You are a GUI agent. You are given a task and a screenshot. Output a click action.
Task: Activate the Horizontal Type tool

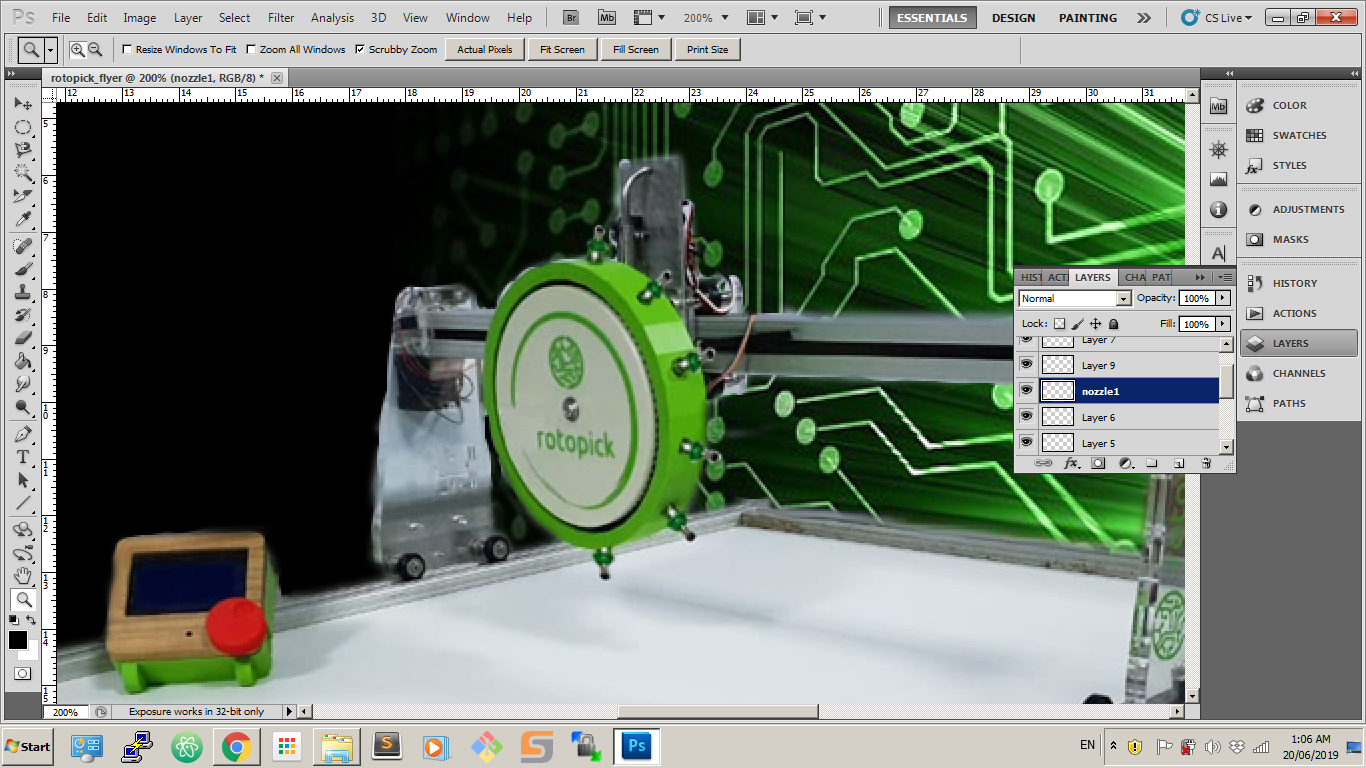pyautogui.click(x=22, y=457)
